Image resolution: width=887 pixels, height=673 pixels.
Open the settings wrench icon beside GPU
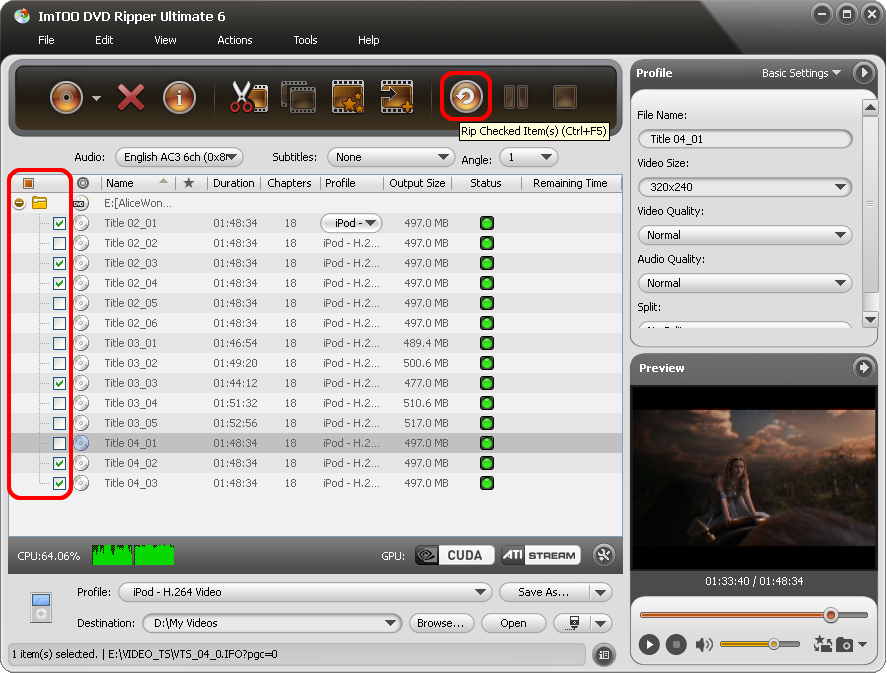click(604, 555)
